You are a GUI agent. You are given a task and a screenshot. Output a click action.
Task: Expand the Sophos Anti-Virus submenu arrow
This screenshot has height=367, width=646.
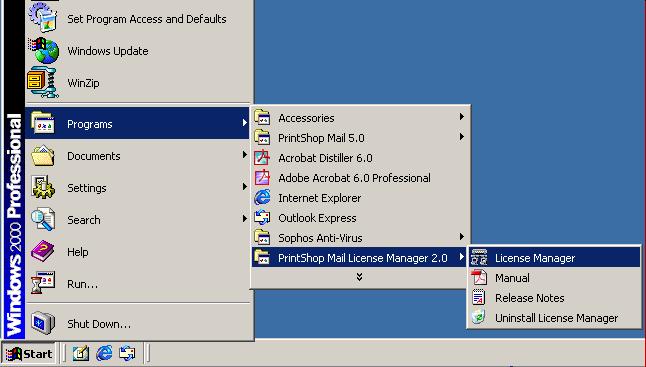461,237
